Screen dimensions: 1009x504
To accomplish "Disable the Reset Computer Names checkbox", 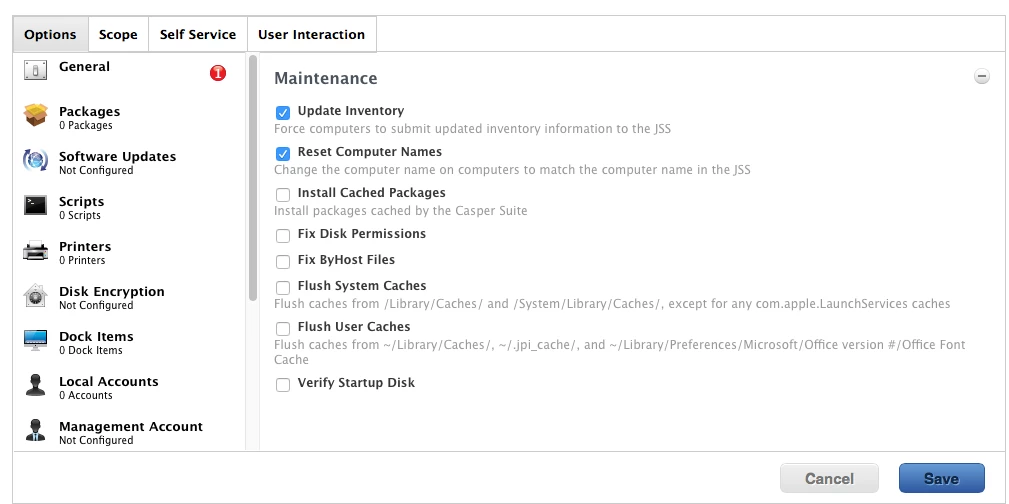I will coord(283,153).
